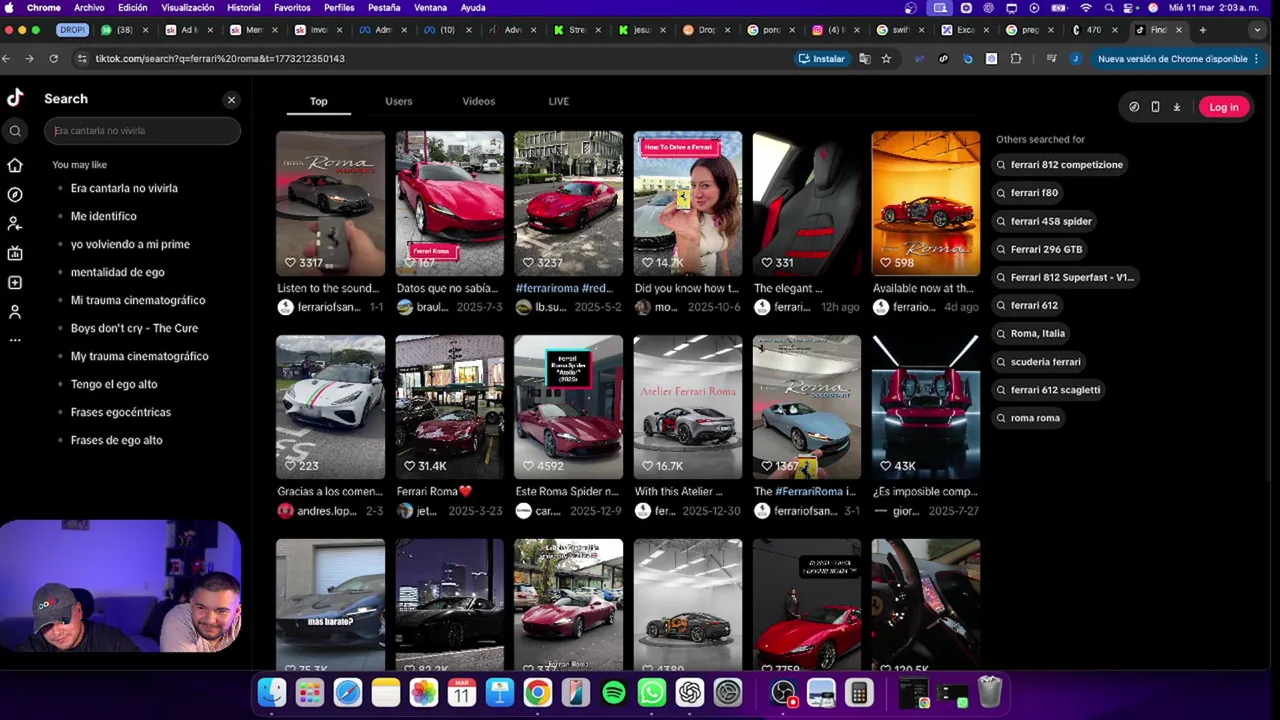Switch to the LIVE tab
1280x720 pixels.
point(558,101)
